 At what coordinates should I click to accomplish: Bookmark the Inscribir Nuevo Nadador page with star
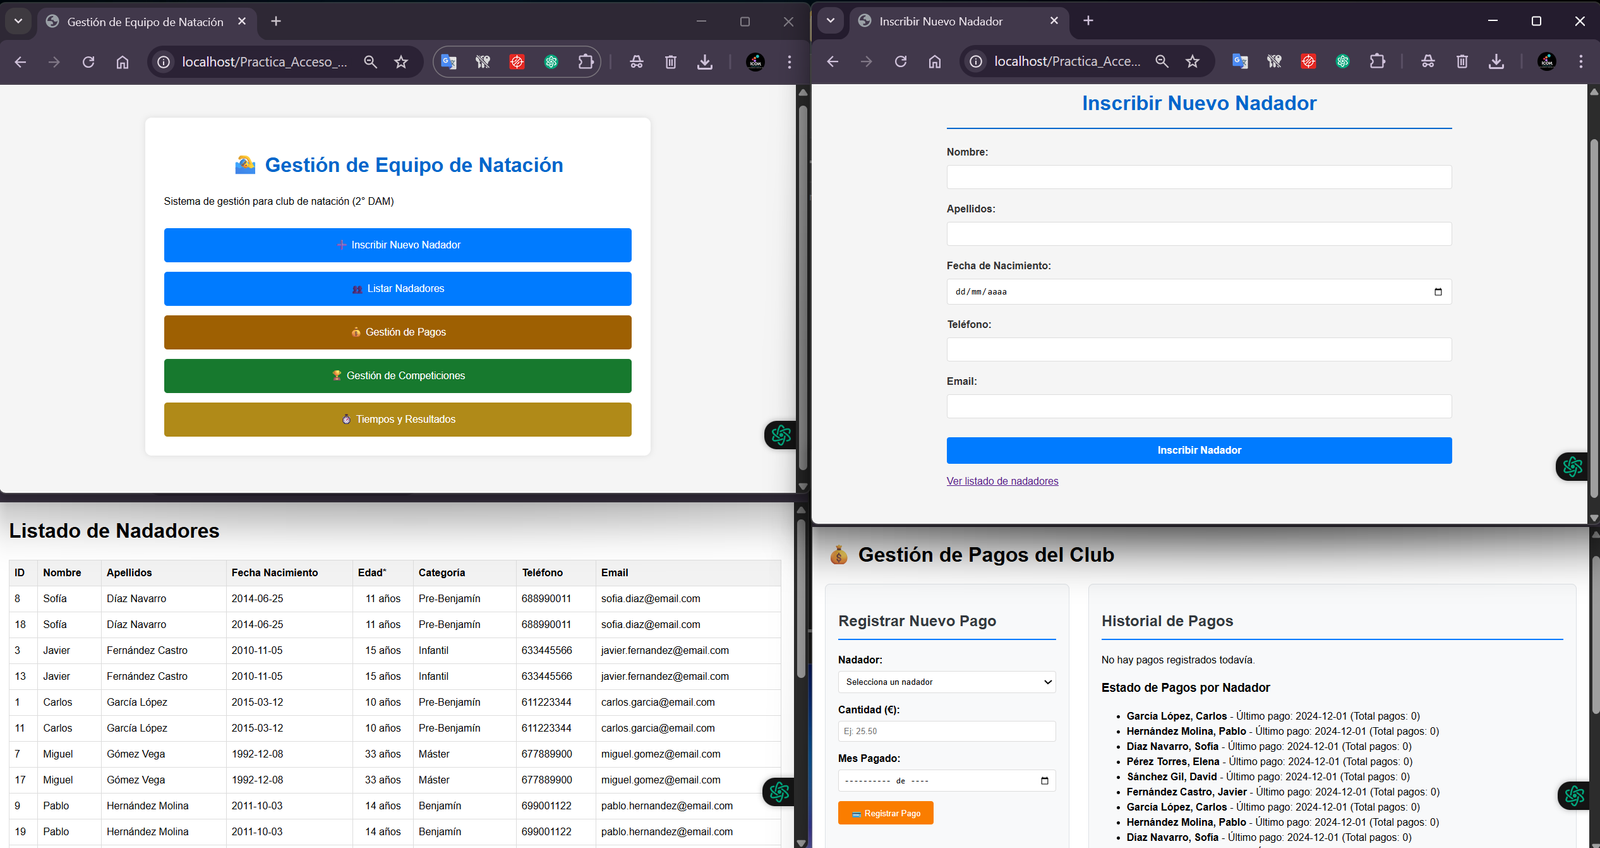click(x=1192, y=62)
